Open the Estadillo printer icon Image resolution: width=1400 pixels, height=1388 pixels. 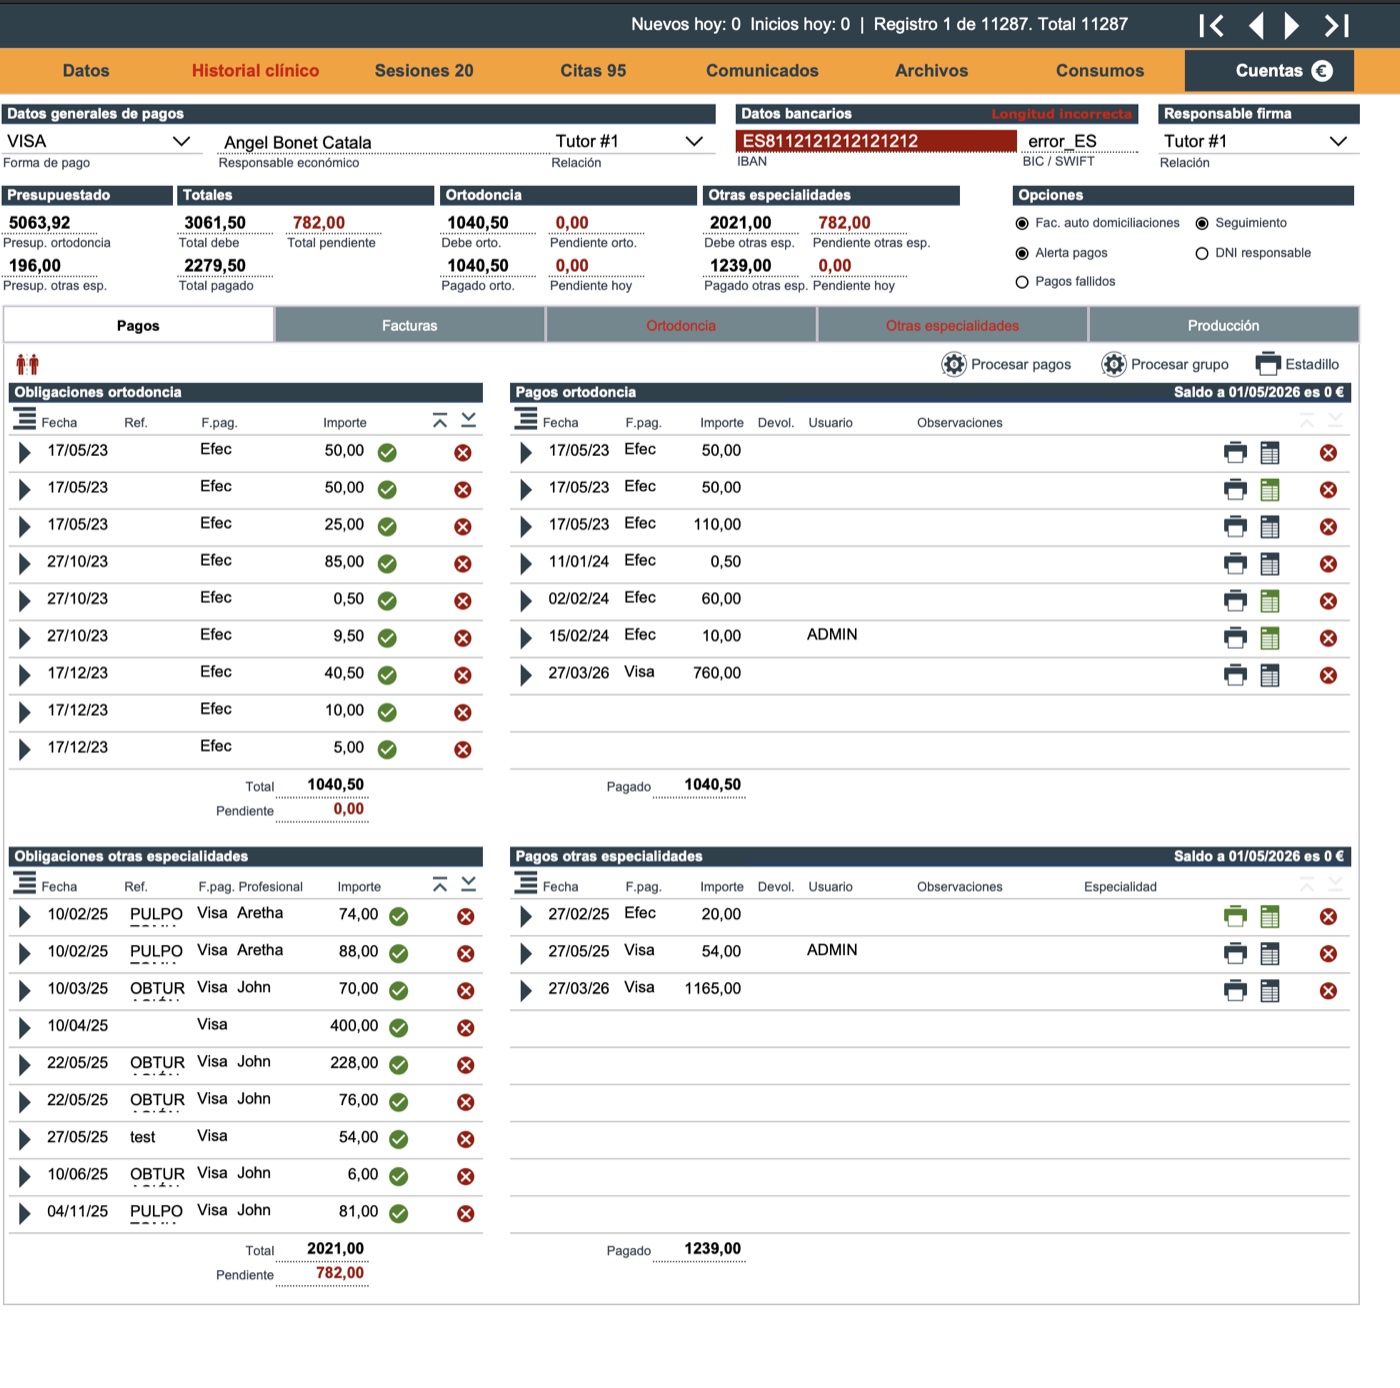click(x=1268, y=363)
